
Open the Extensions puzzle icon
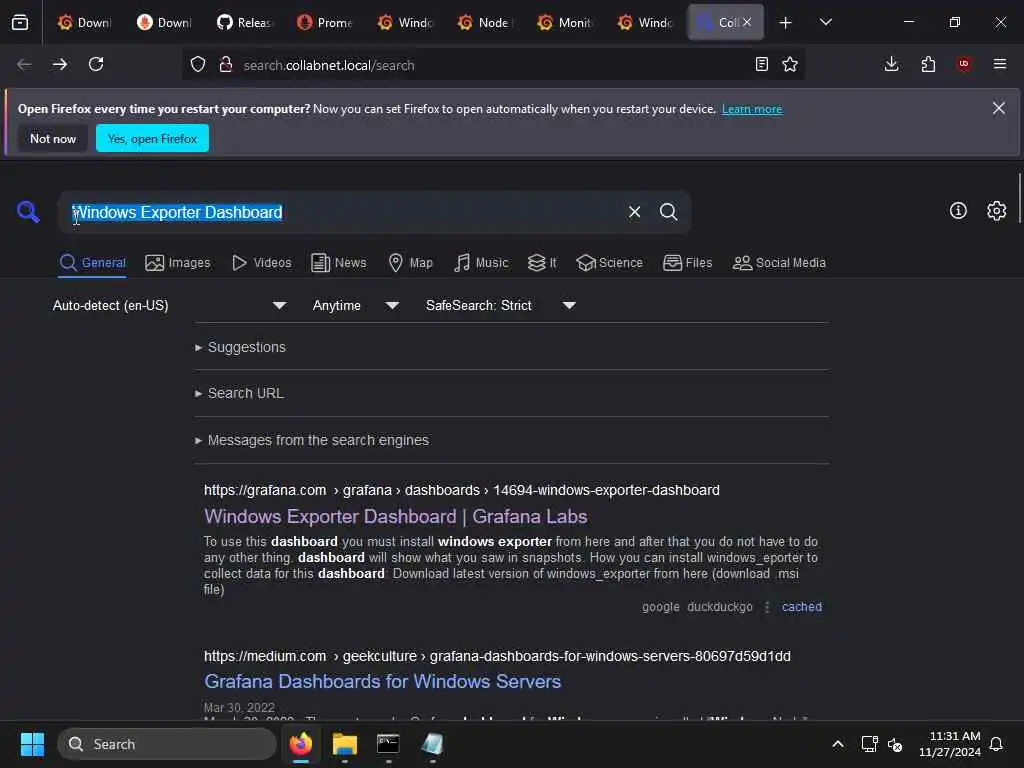928,64
